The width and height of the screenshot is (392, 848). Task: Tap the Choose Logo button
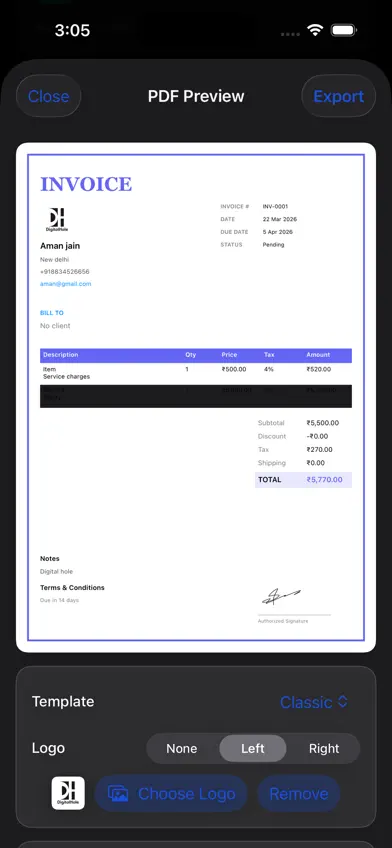click(171, 793)
